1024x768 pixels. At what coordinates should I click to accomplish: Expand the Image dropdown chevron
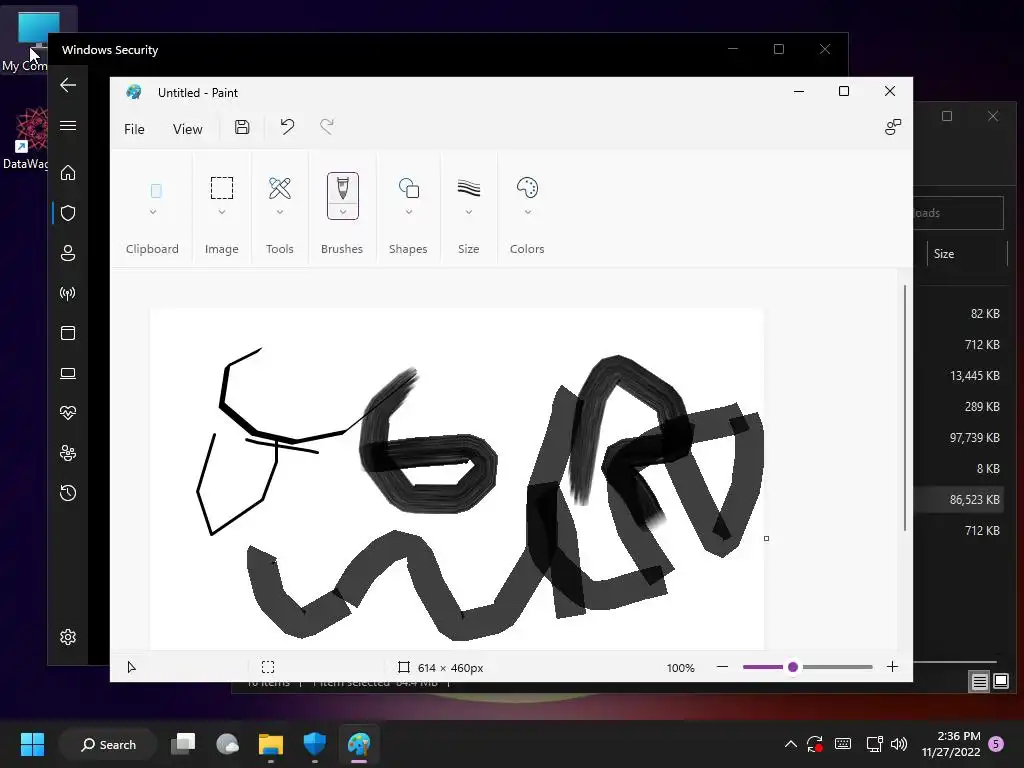(222, 212)
